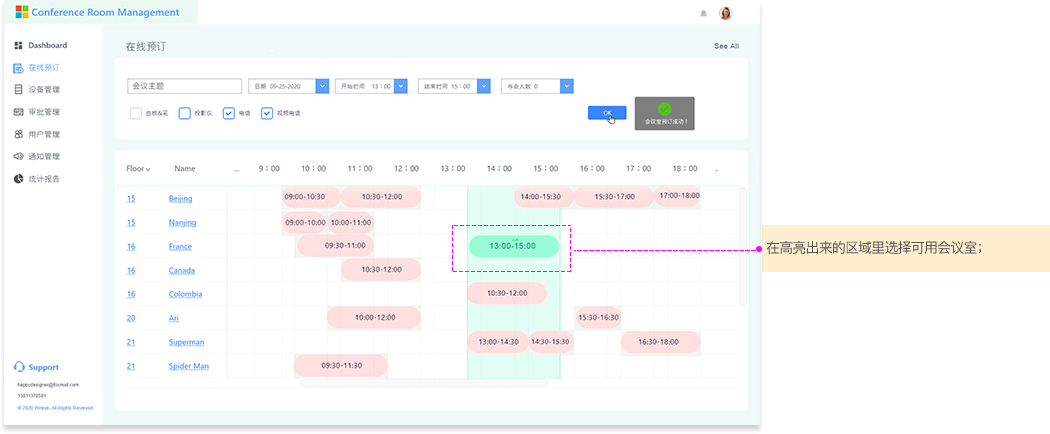Click the 统计报告 pie chart icon

[18, 178]
